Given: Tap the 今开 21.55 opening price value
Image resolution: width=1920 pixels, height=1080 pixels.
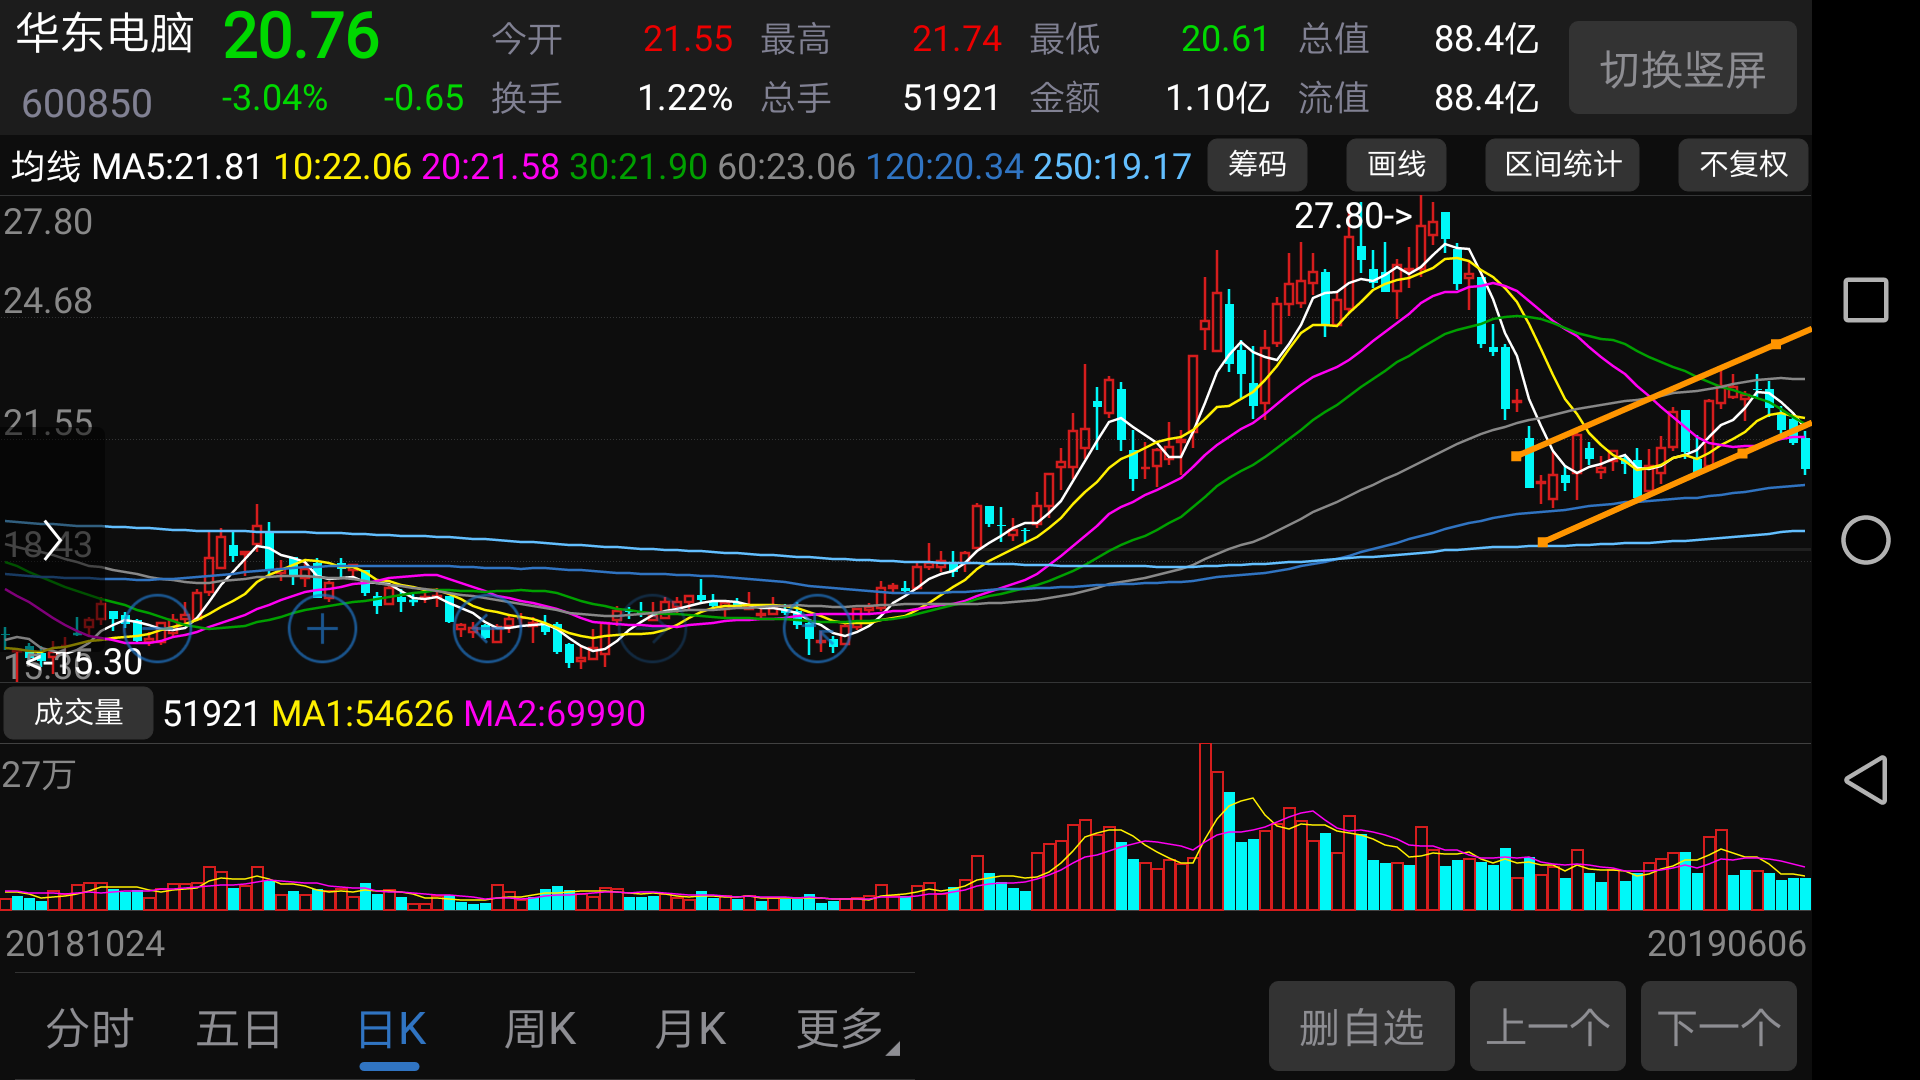Looking at the screenshot, I should [x=687, y=39].
